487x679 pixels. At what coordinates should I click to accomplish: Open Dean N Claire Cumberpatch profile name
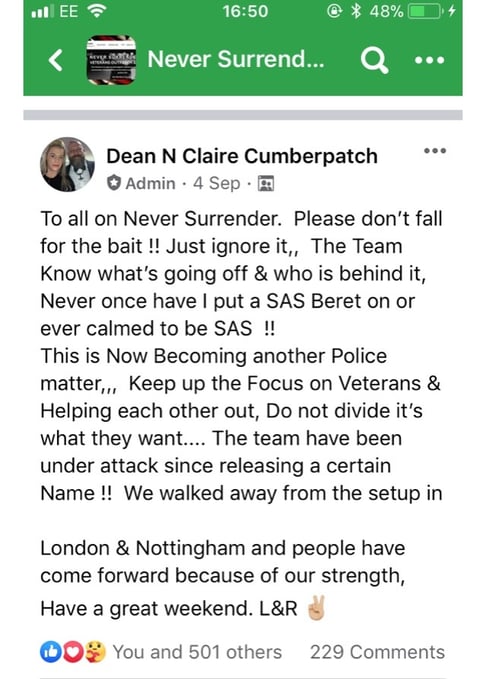pyautogui.click(x=242, y=156)
